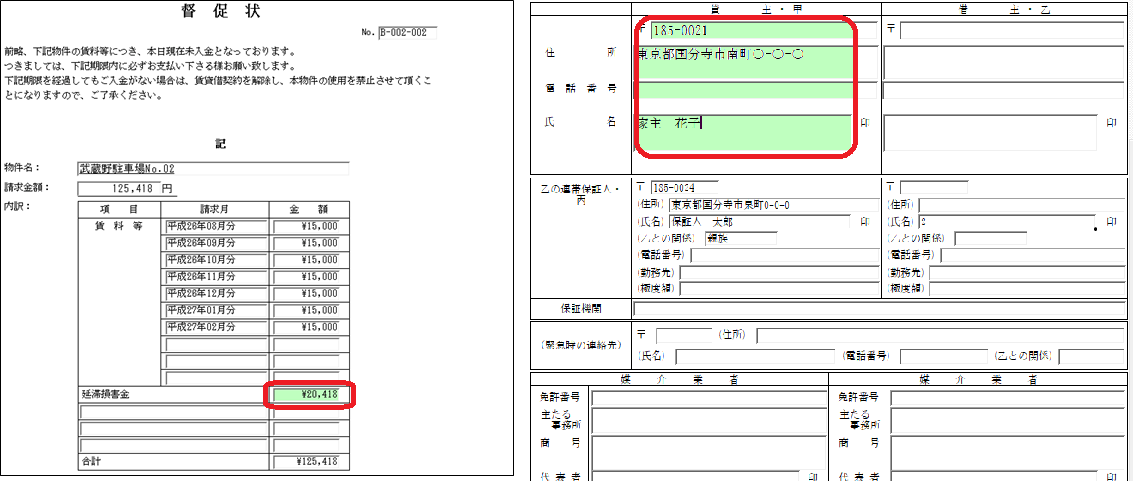Select the property name field 武蔵野駐車場No.02

(x=213, y=168)
